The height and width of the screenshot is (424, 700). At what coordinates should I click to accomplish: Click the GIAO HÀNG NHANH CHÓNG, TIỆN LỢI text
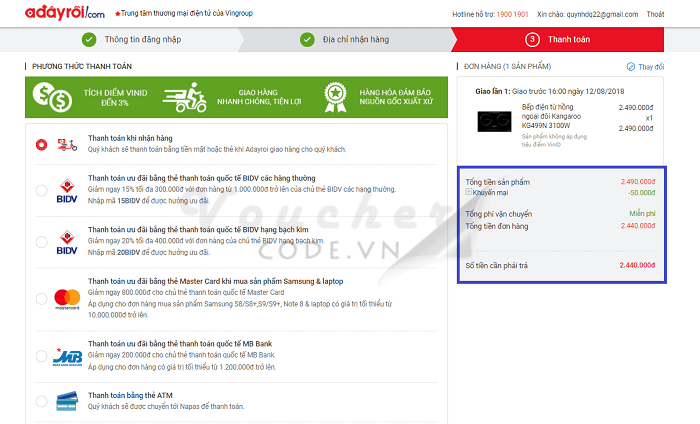coord(259,97)
